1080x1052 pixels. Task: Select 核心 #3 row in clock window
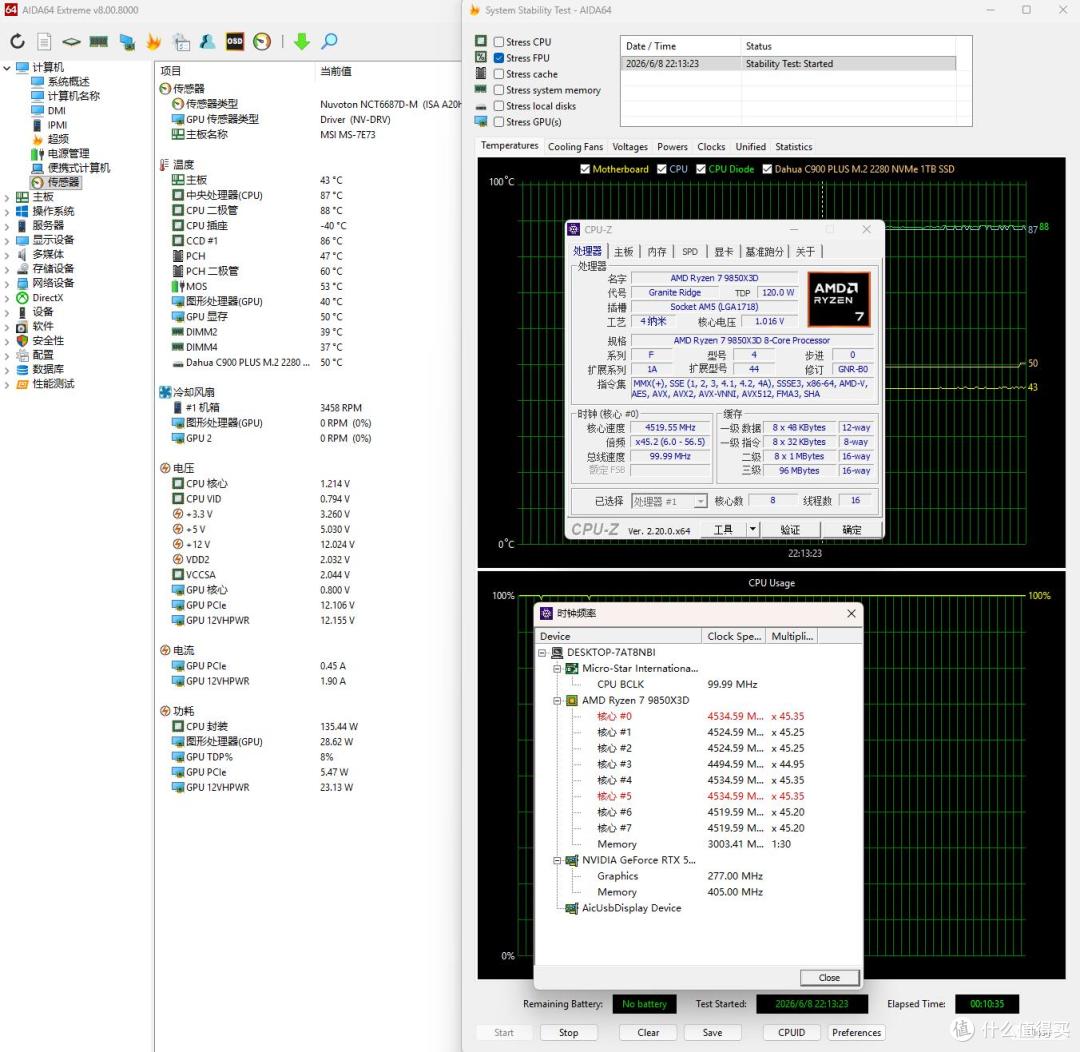[x=699, y=764]
